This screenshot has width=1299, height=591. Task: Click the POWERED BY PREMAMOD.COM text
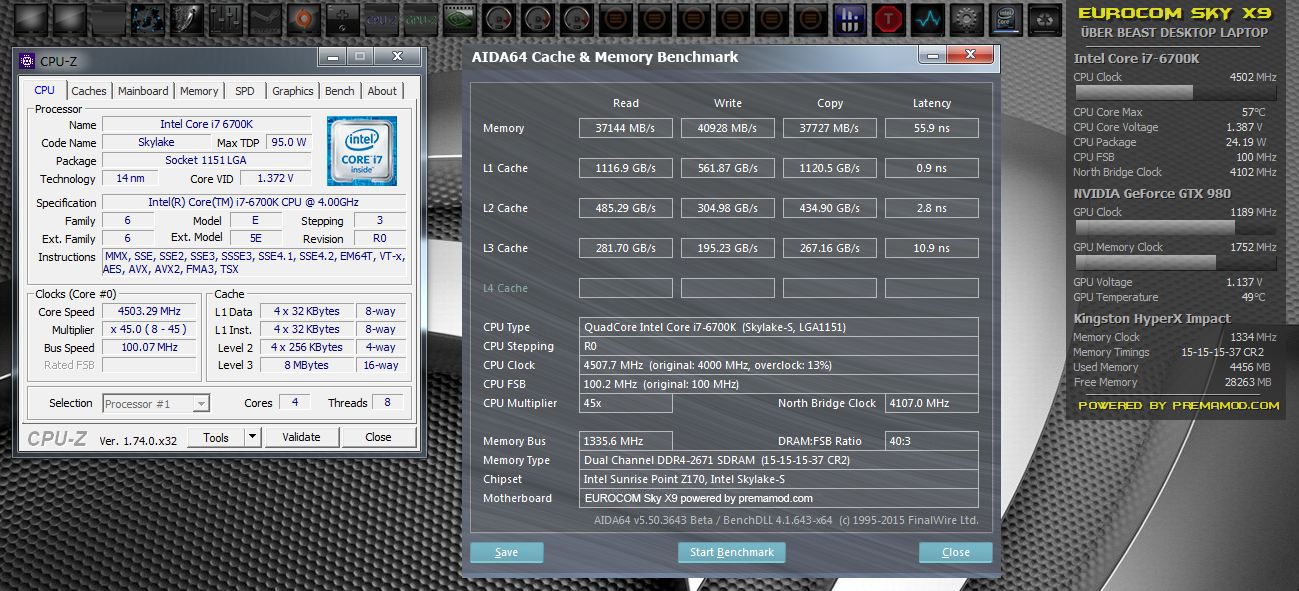pos(1178,405)
